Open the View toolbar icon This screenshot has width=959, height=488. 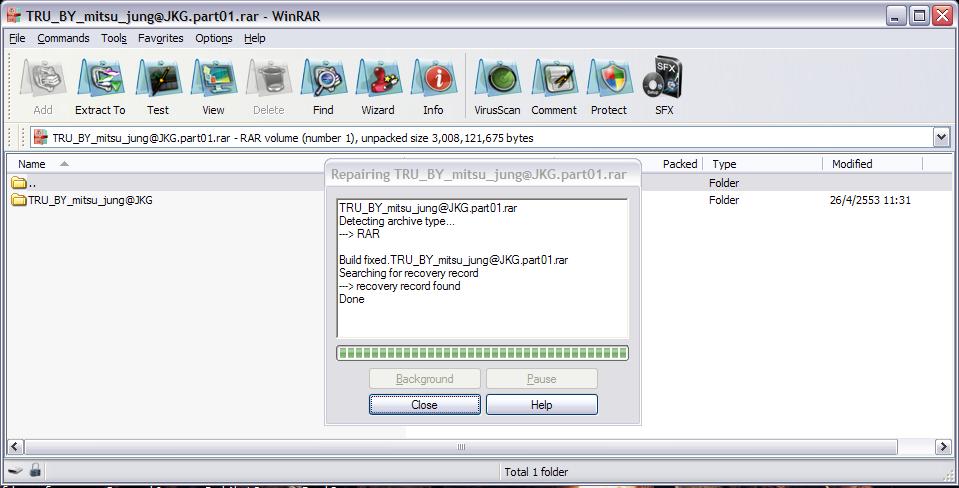(213, 79)
